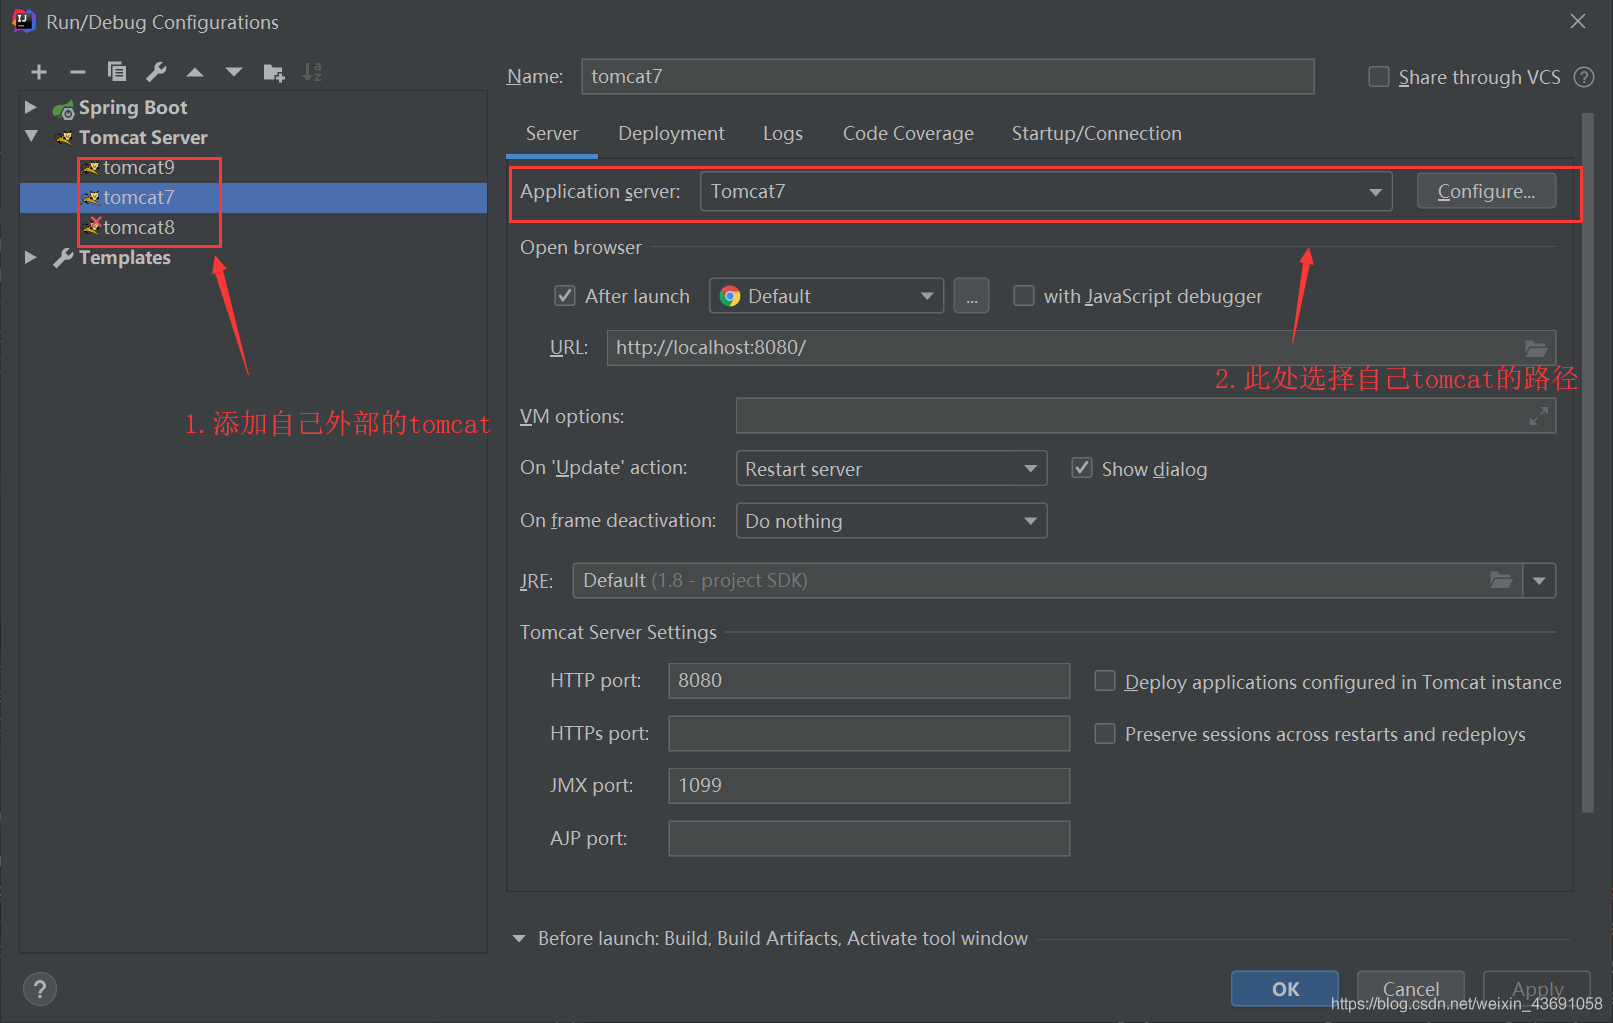Click the Name input field
Viewport: 1613px width, 1023px height.
tap(948, 76)
